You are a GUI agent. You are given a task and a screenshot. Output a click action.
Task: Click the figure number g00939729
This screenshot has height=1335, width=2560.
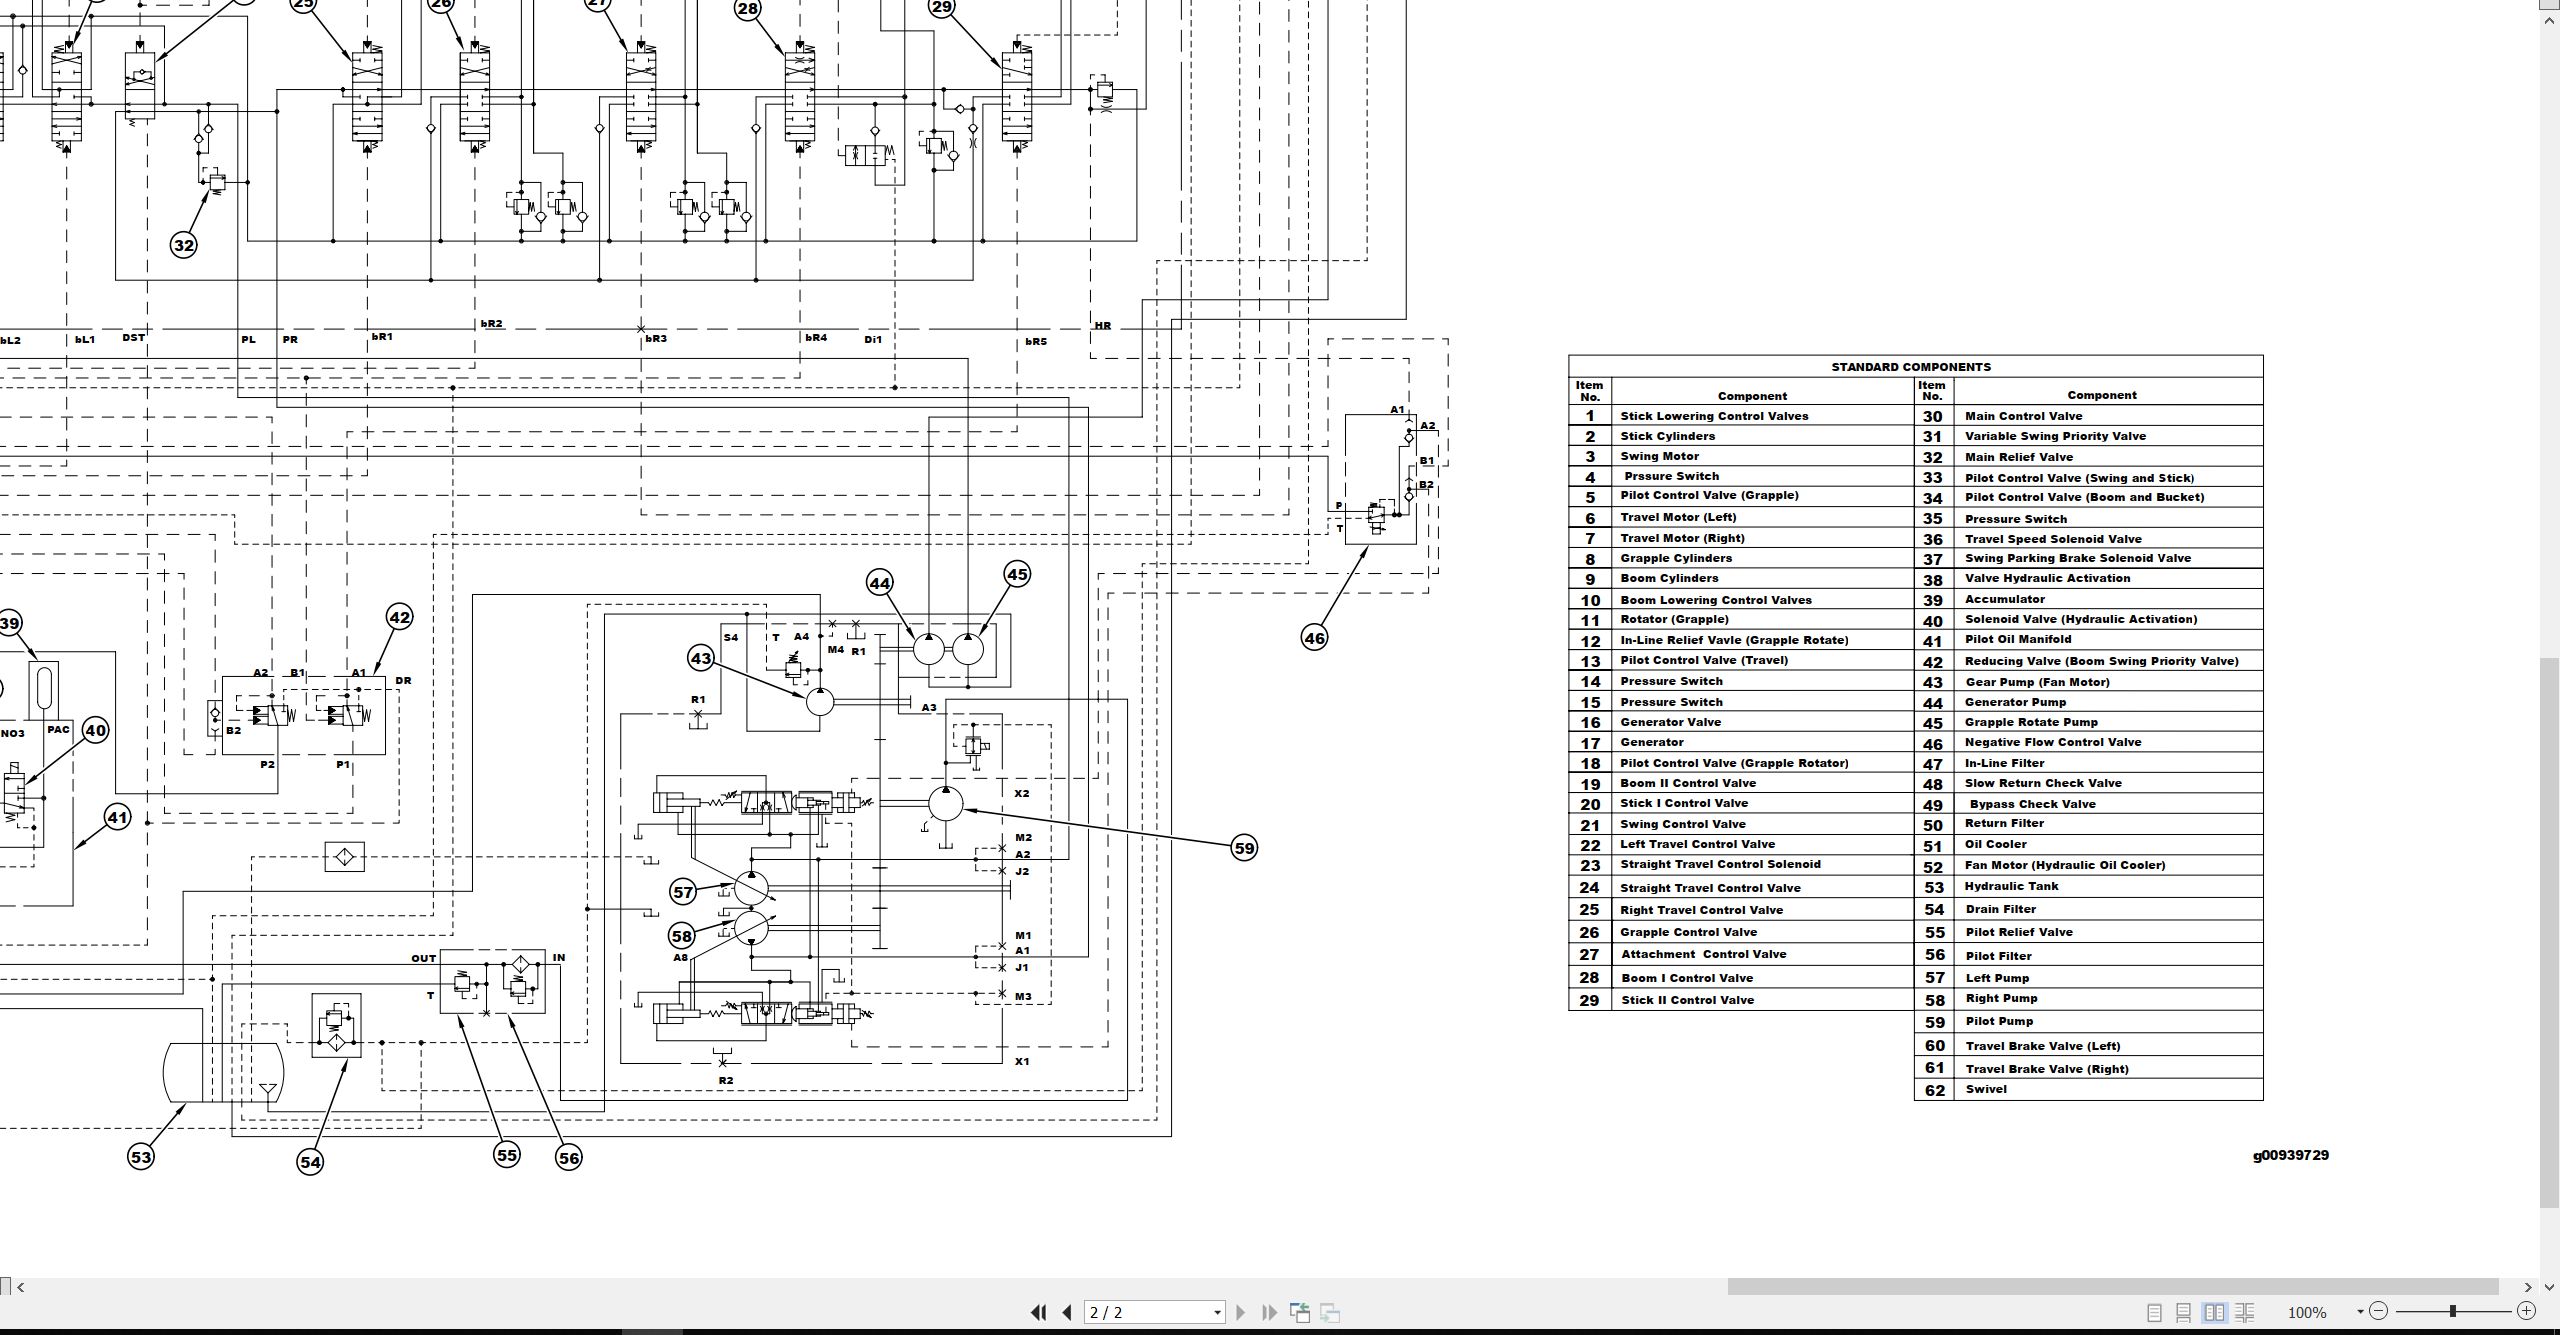click(x=2290, y=1155)
